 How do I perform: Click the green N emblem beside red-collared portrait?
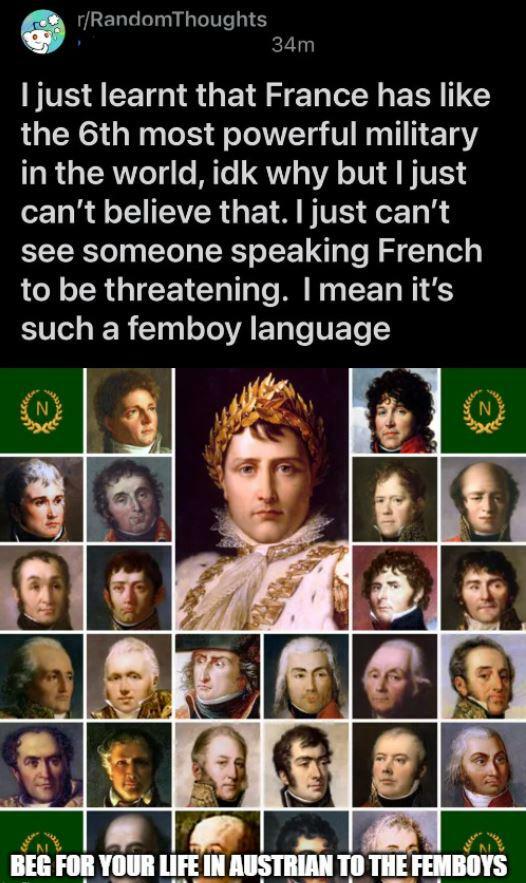(483, 411)
